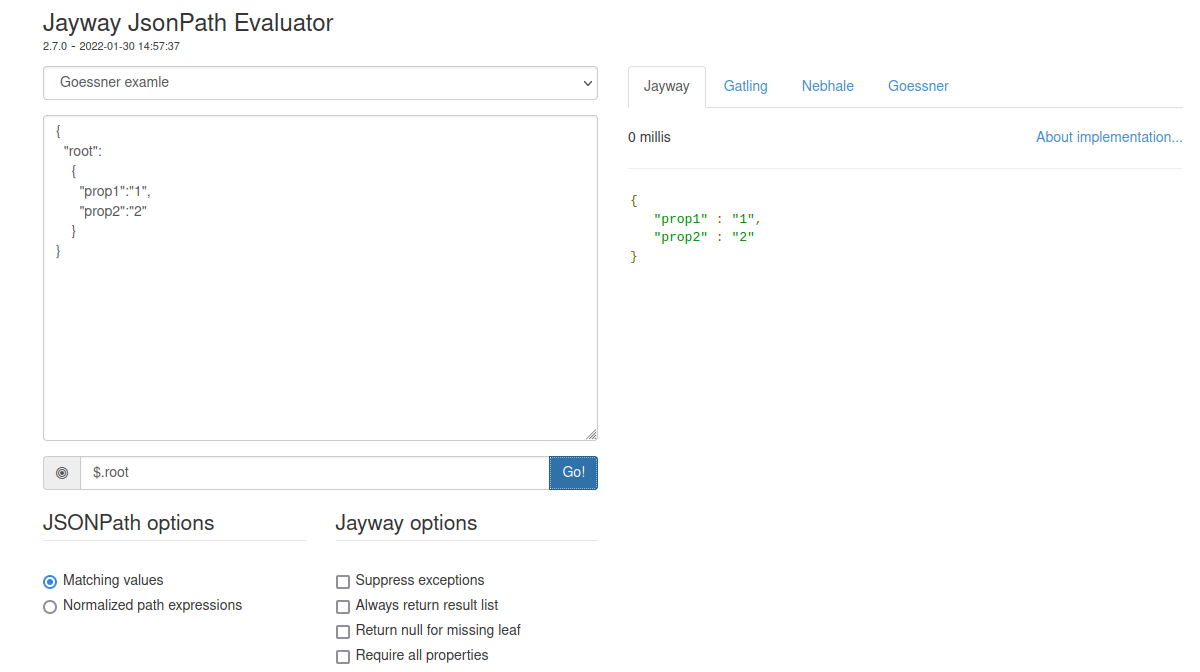The image size is (1200, 672).
Task: Click into the JSON input text area
Action: [x=320, y=278]
